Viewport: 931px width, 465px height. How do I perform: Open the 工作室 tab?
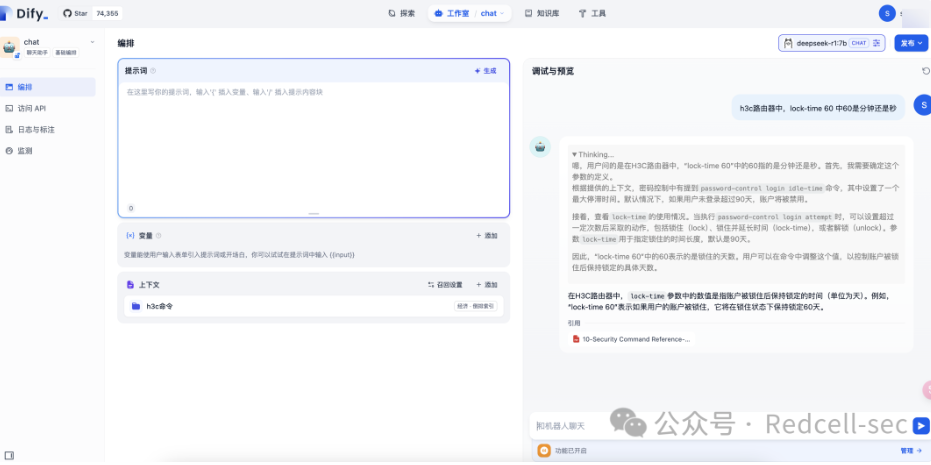[452, 13]
